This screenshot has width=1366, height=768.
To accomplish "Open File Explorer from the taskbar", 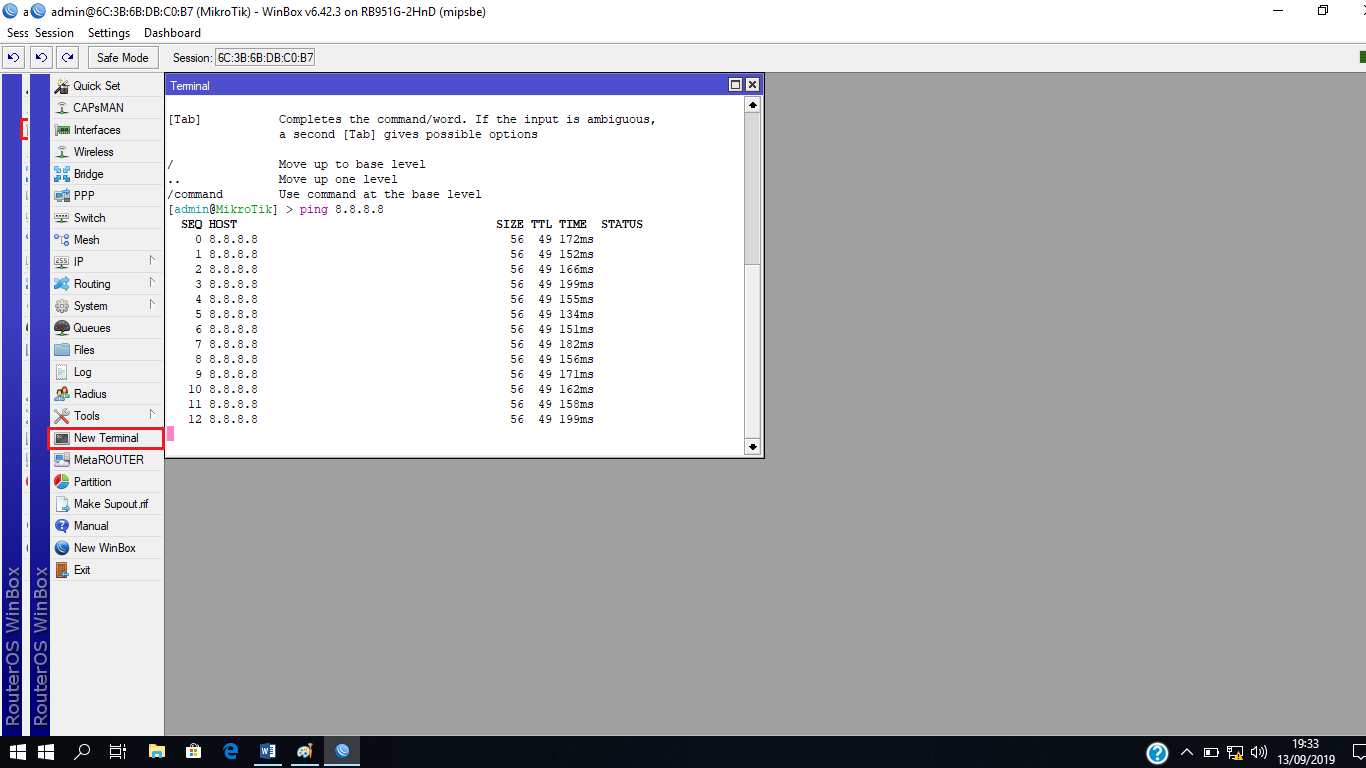I will (157, 752).
